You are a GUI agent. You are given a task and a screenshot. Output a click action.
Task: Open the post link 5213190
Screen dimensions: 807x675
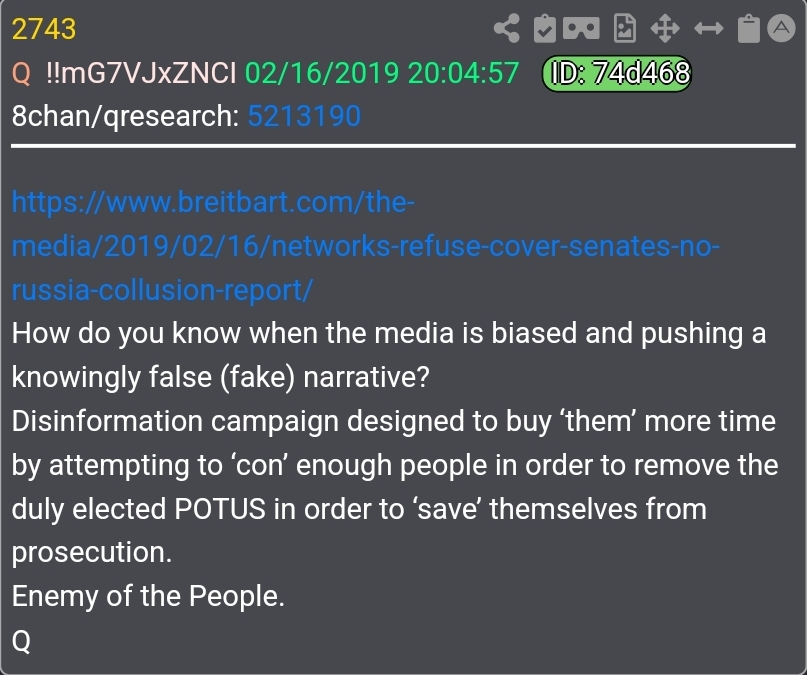(304, 116)
